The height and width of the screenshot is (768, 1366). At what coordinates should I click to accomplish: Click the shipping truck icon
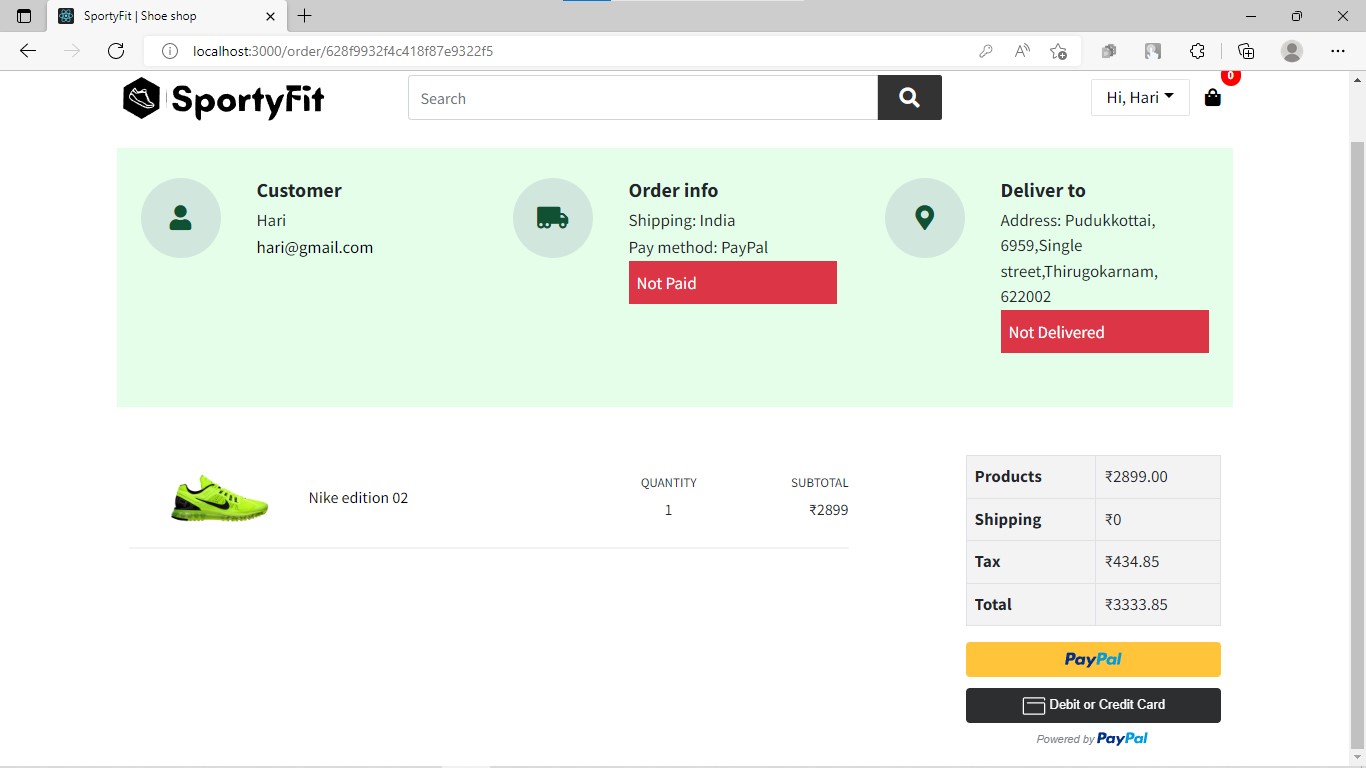click(553, 217)
